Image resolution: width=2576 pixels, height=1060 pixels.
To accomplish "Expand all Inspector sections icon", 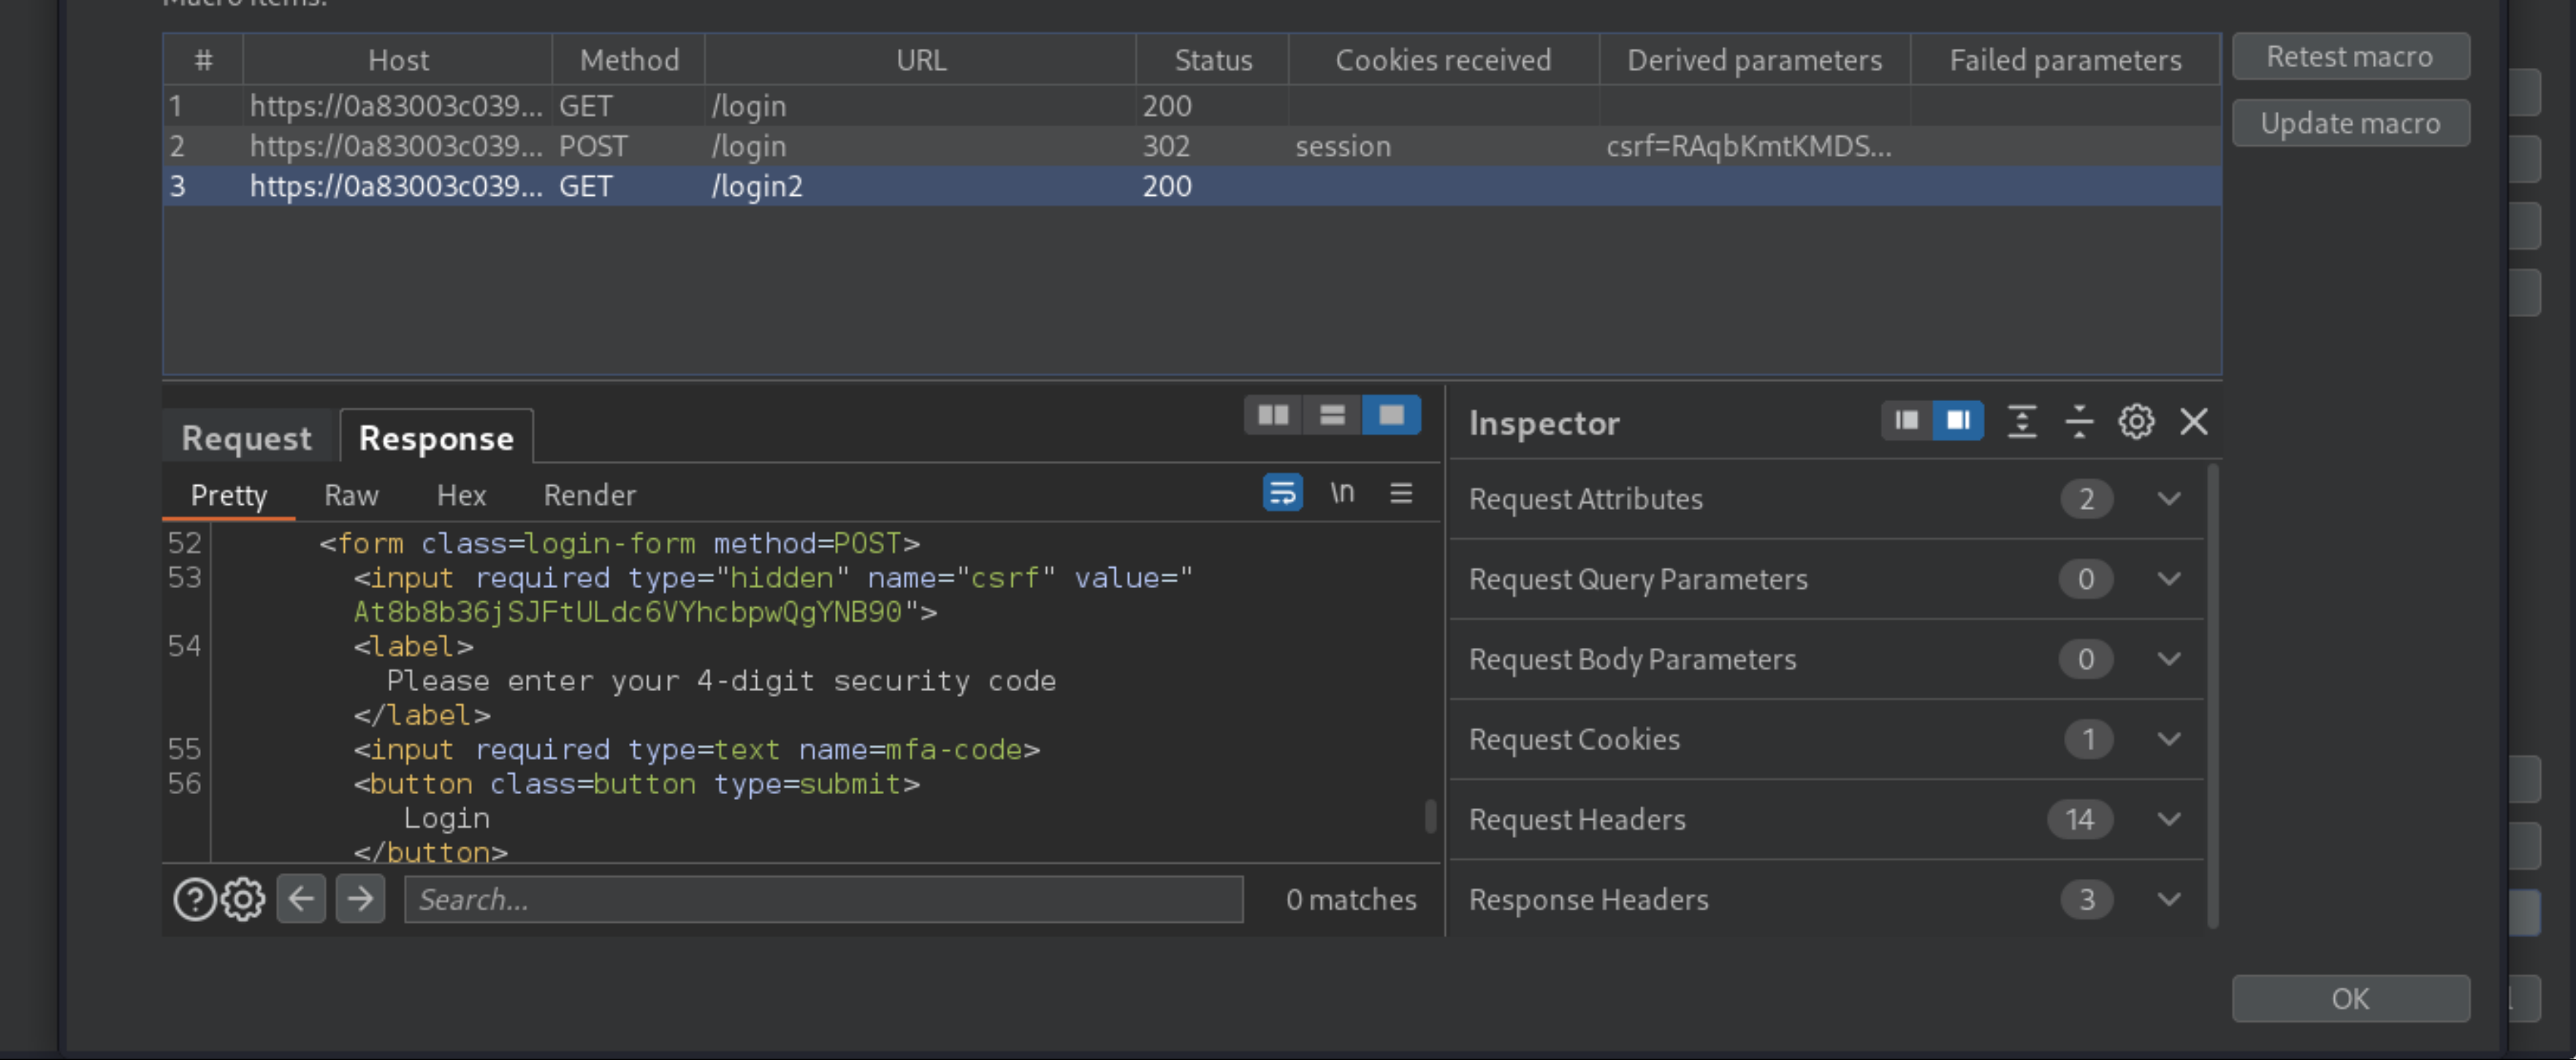I will pyautogui.click(x=2022, y=421).
